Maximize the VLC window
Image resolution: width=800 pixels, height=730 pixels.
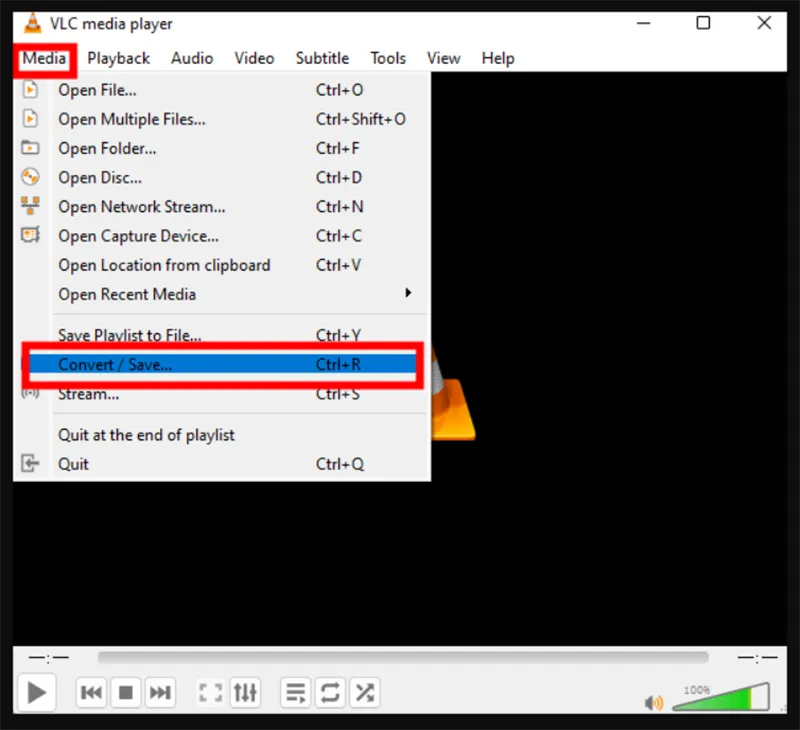[703, 23]
